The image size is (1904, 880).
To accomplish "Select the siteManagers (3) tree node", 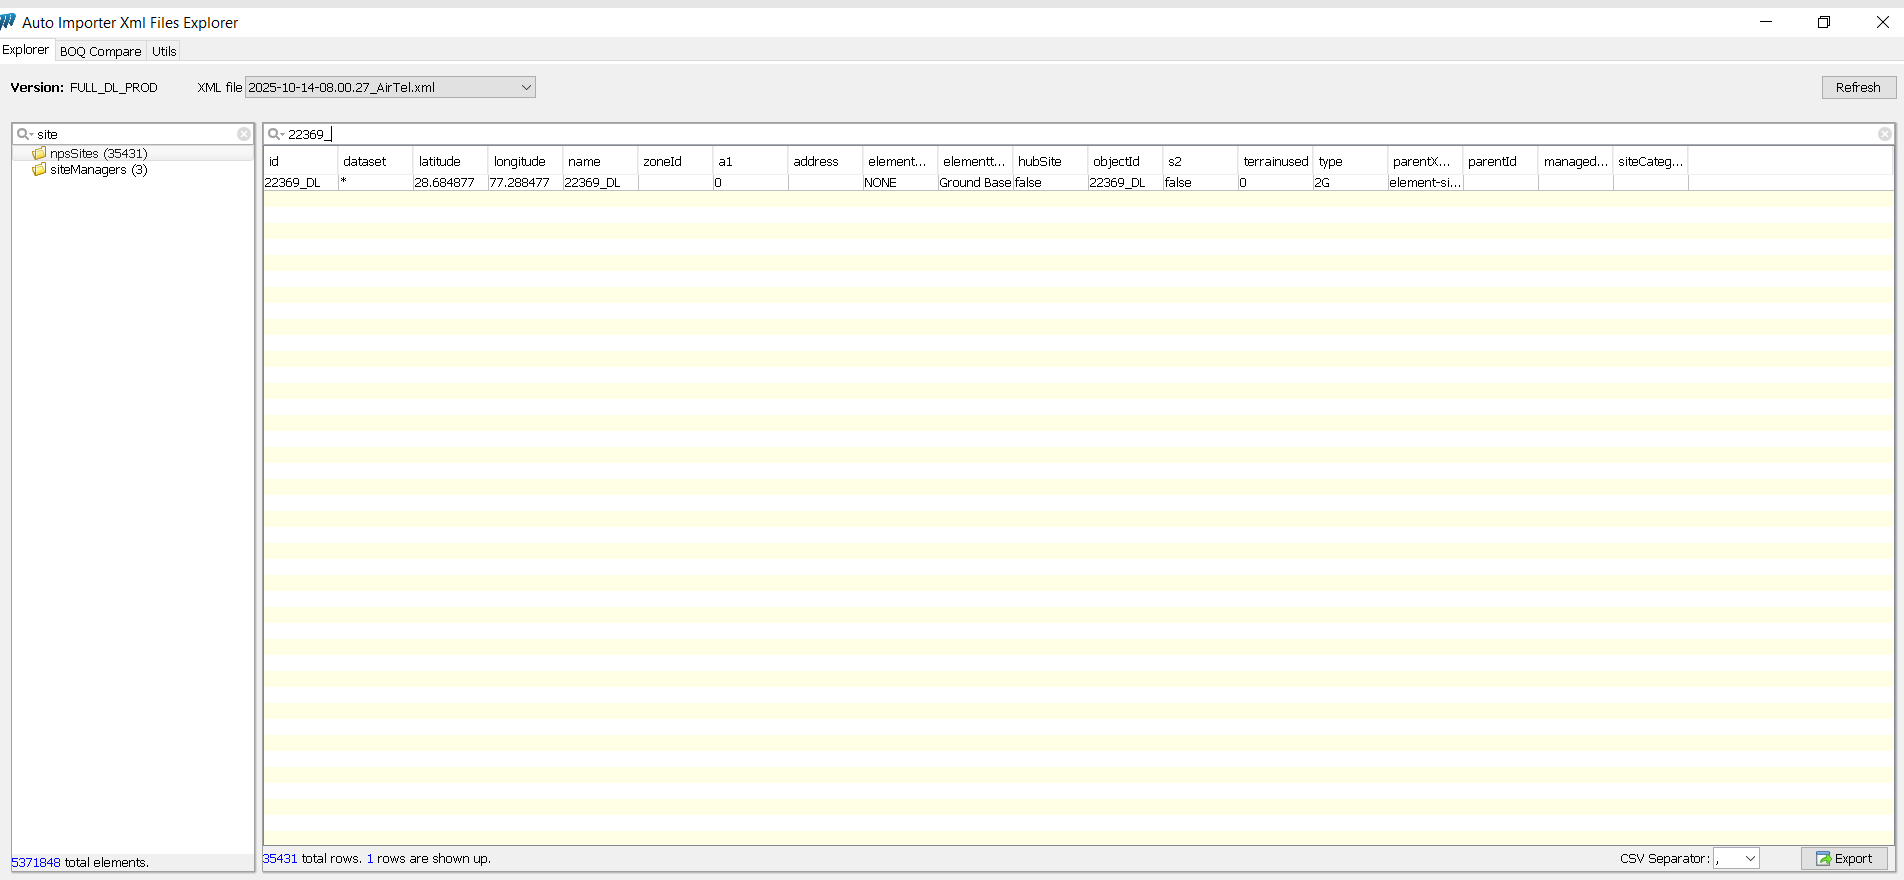I will coord(98,170).
